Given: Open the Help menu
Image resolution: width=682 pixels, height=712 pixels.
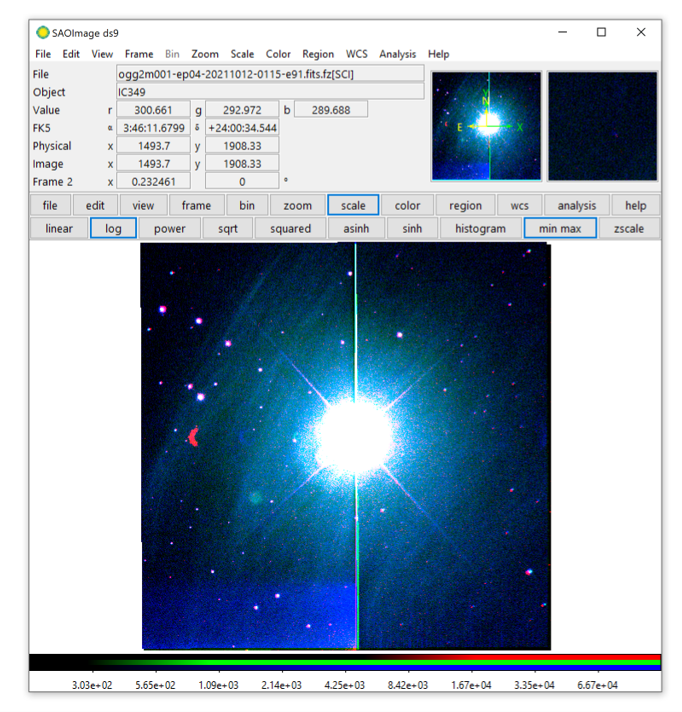Looking at the screenshot, I should [439, 54].
